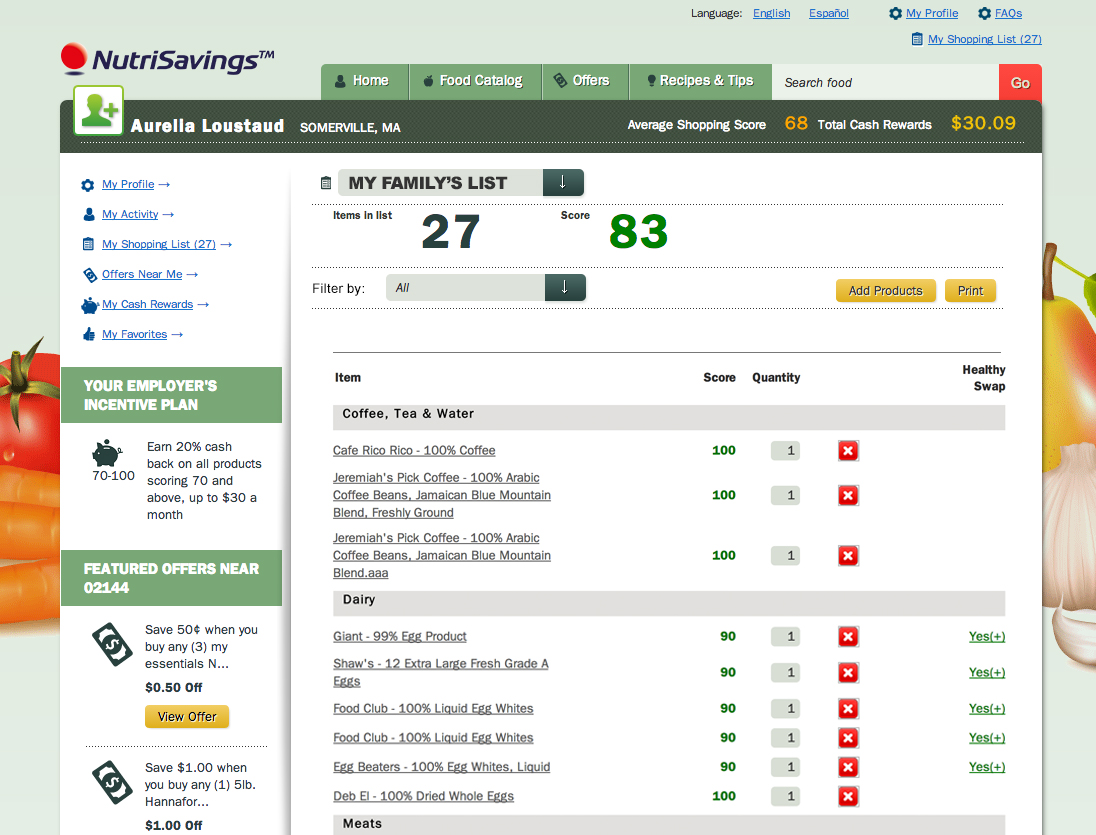Viewport: 1096px width, 835px height.
Task: Click quantity field for Cafe Rico Rico
Action: pos(786,451)
